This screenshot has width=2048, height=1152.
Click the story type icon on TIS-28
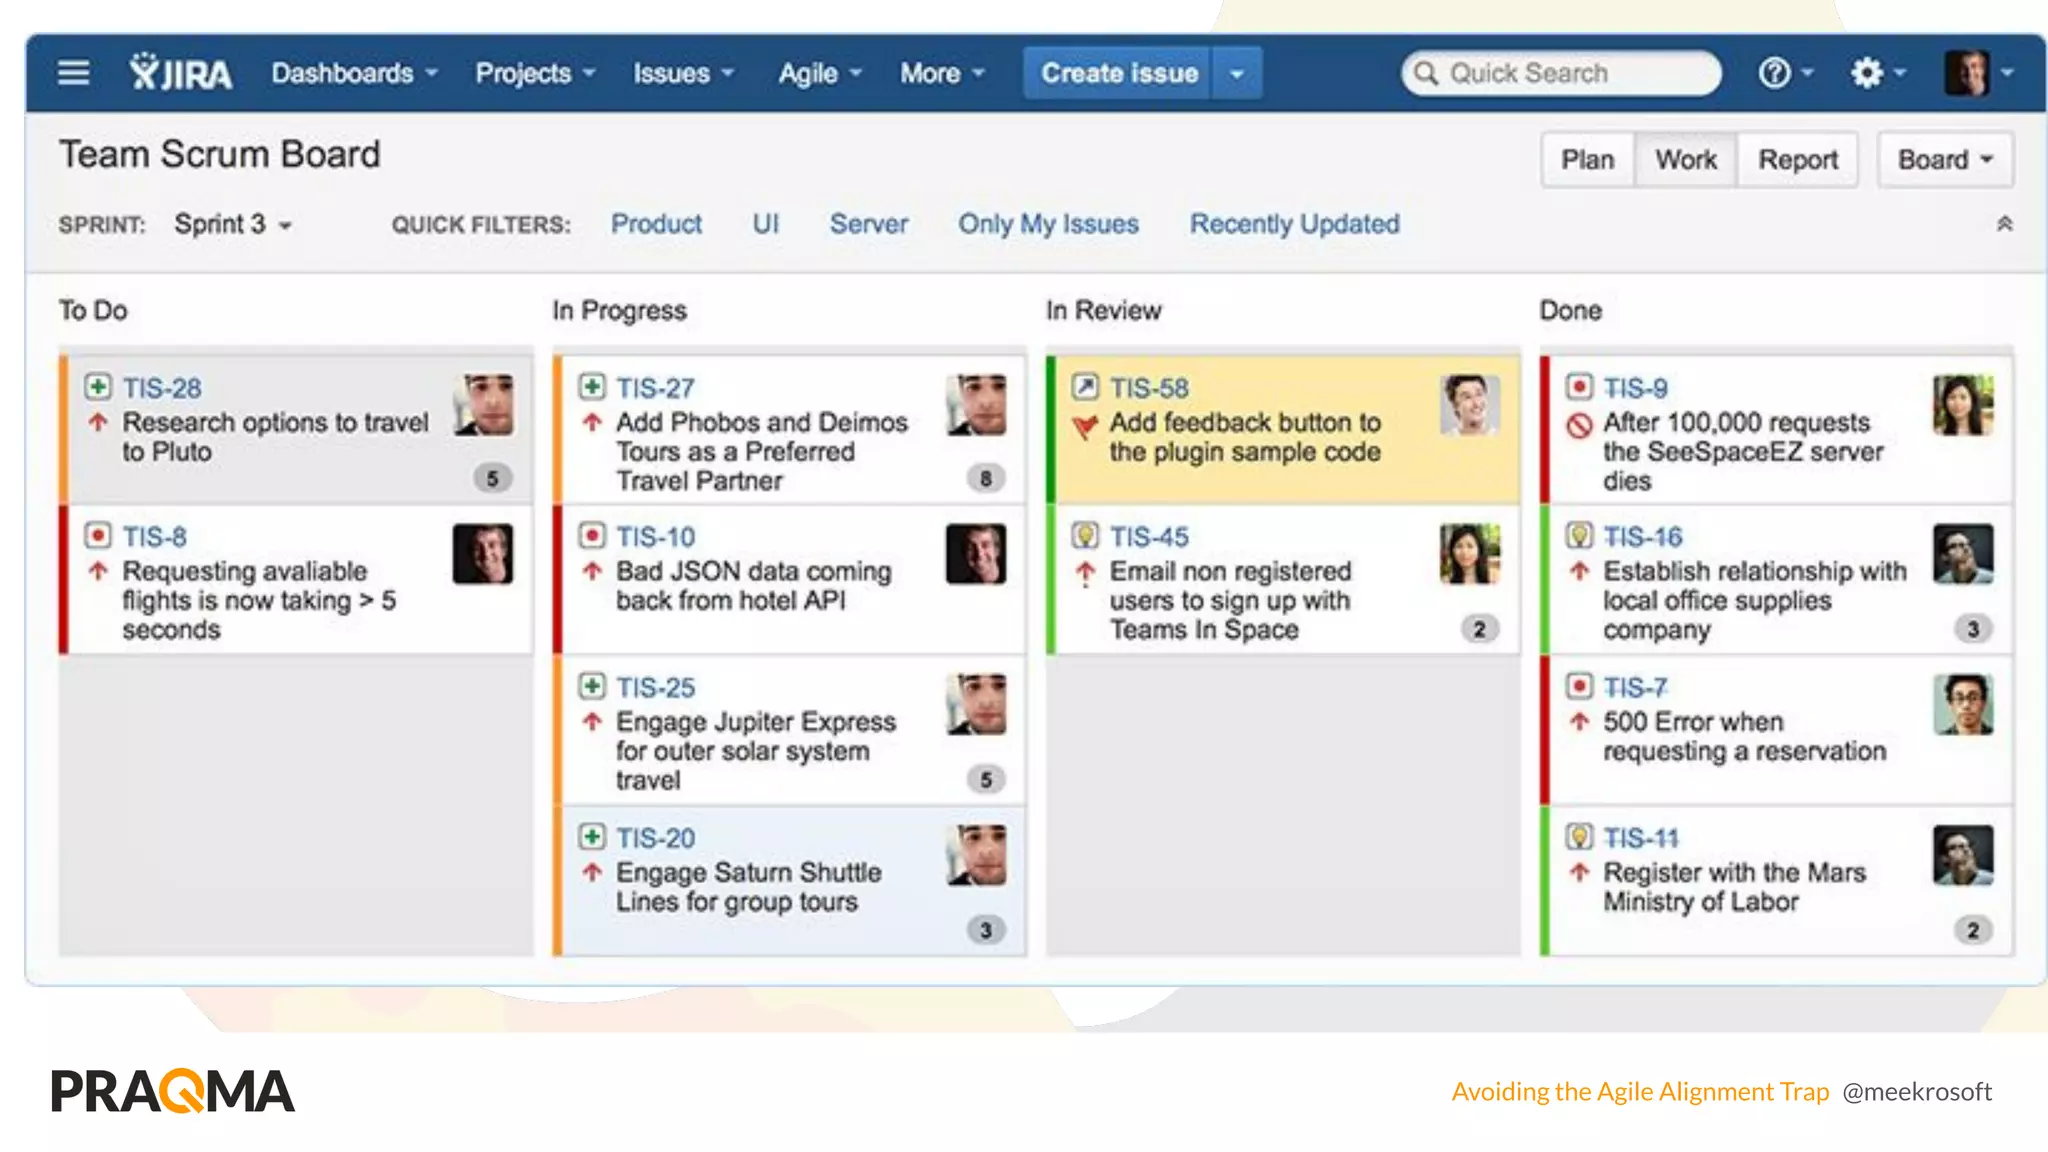point(97,386)
